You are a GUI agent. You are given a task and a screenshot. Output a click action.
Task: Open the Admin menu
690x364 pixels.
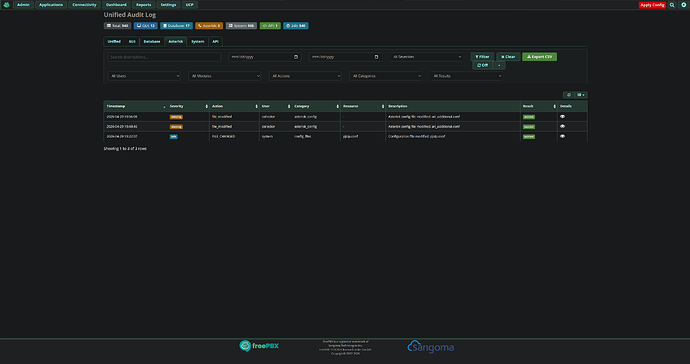click(x=23, y=5)
